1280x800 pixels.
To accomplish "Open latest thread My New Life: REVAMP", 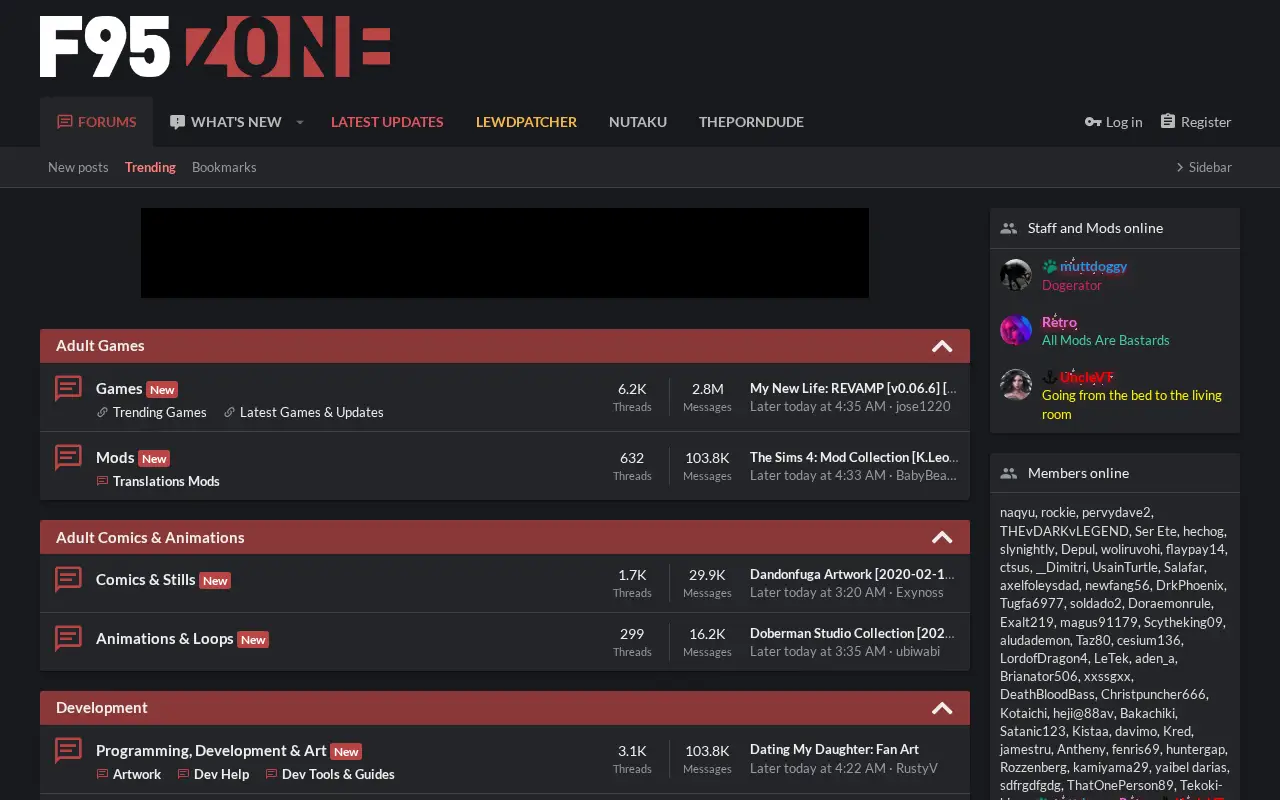I will pyautogui.click(x=854, y=388).
